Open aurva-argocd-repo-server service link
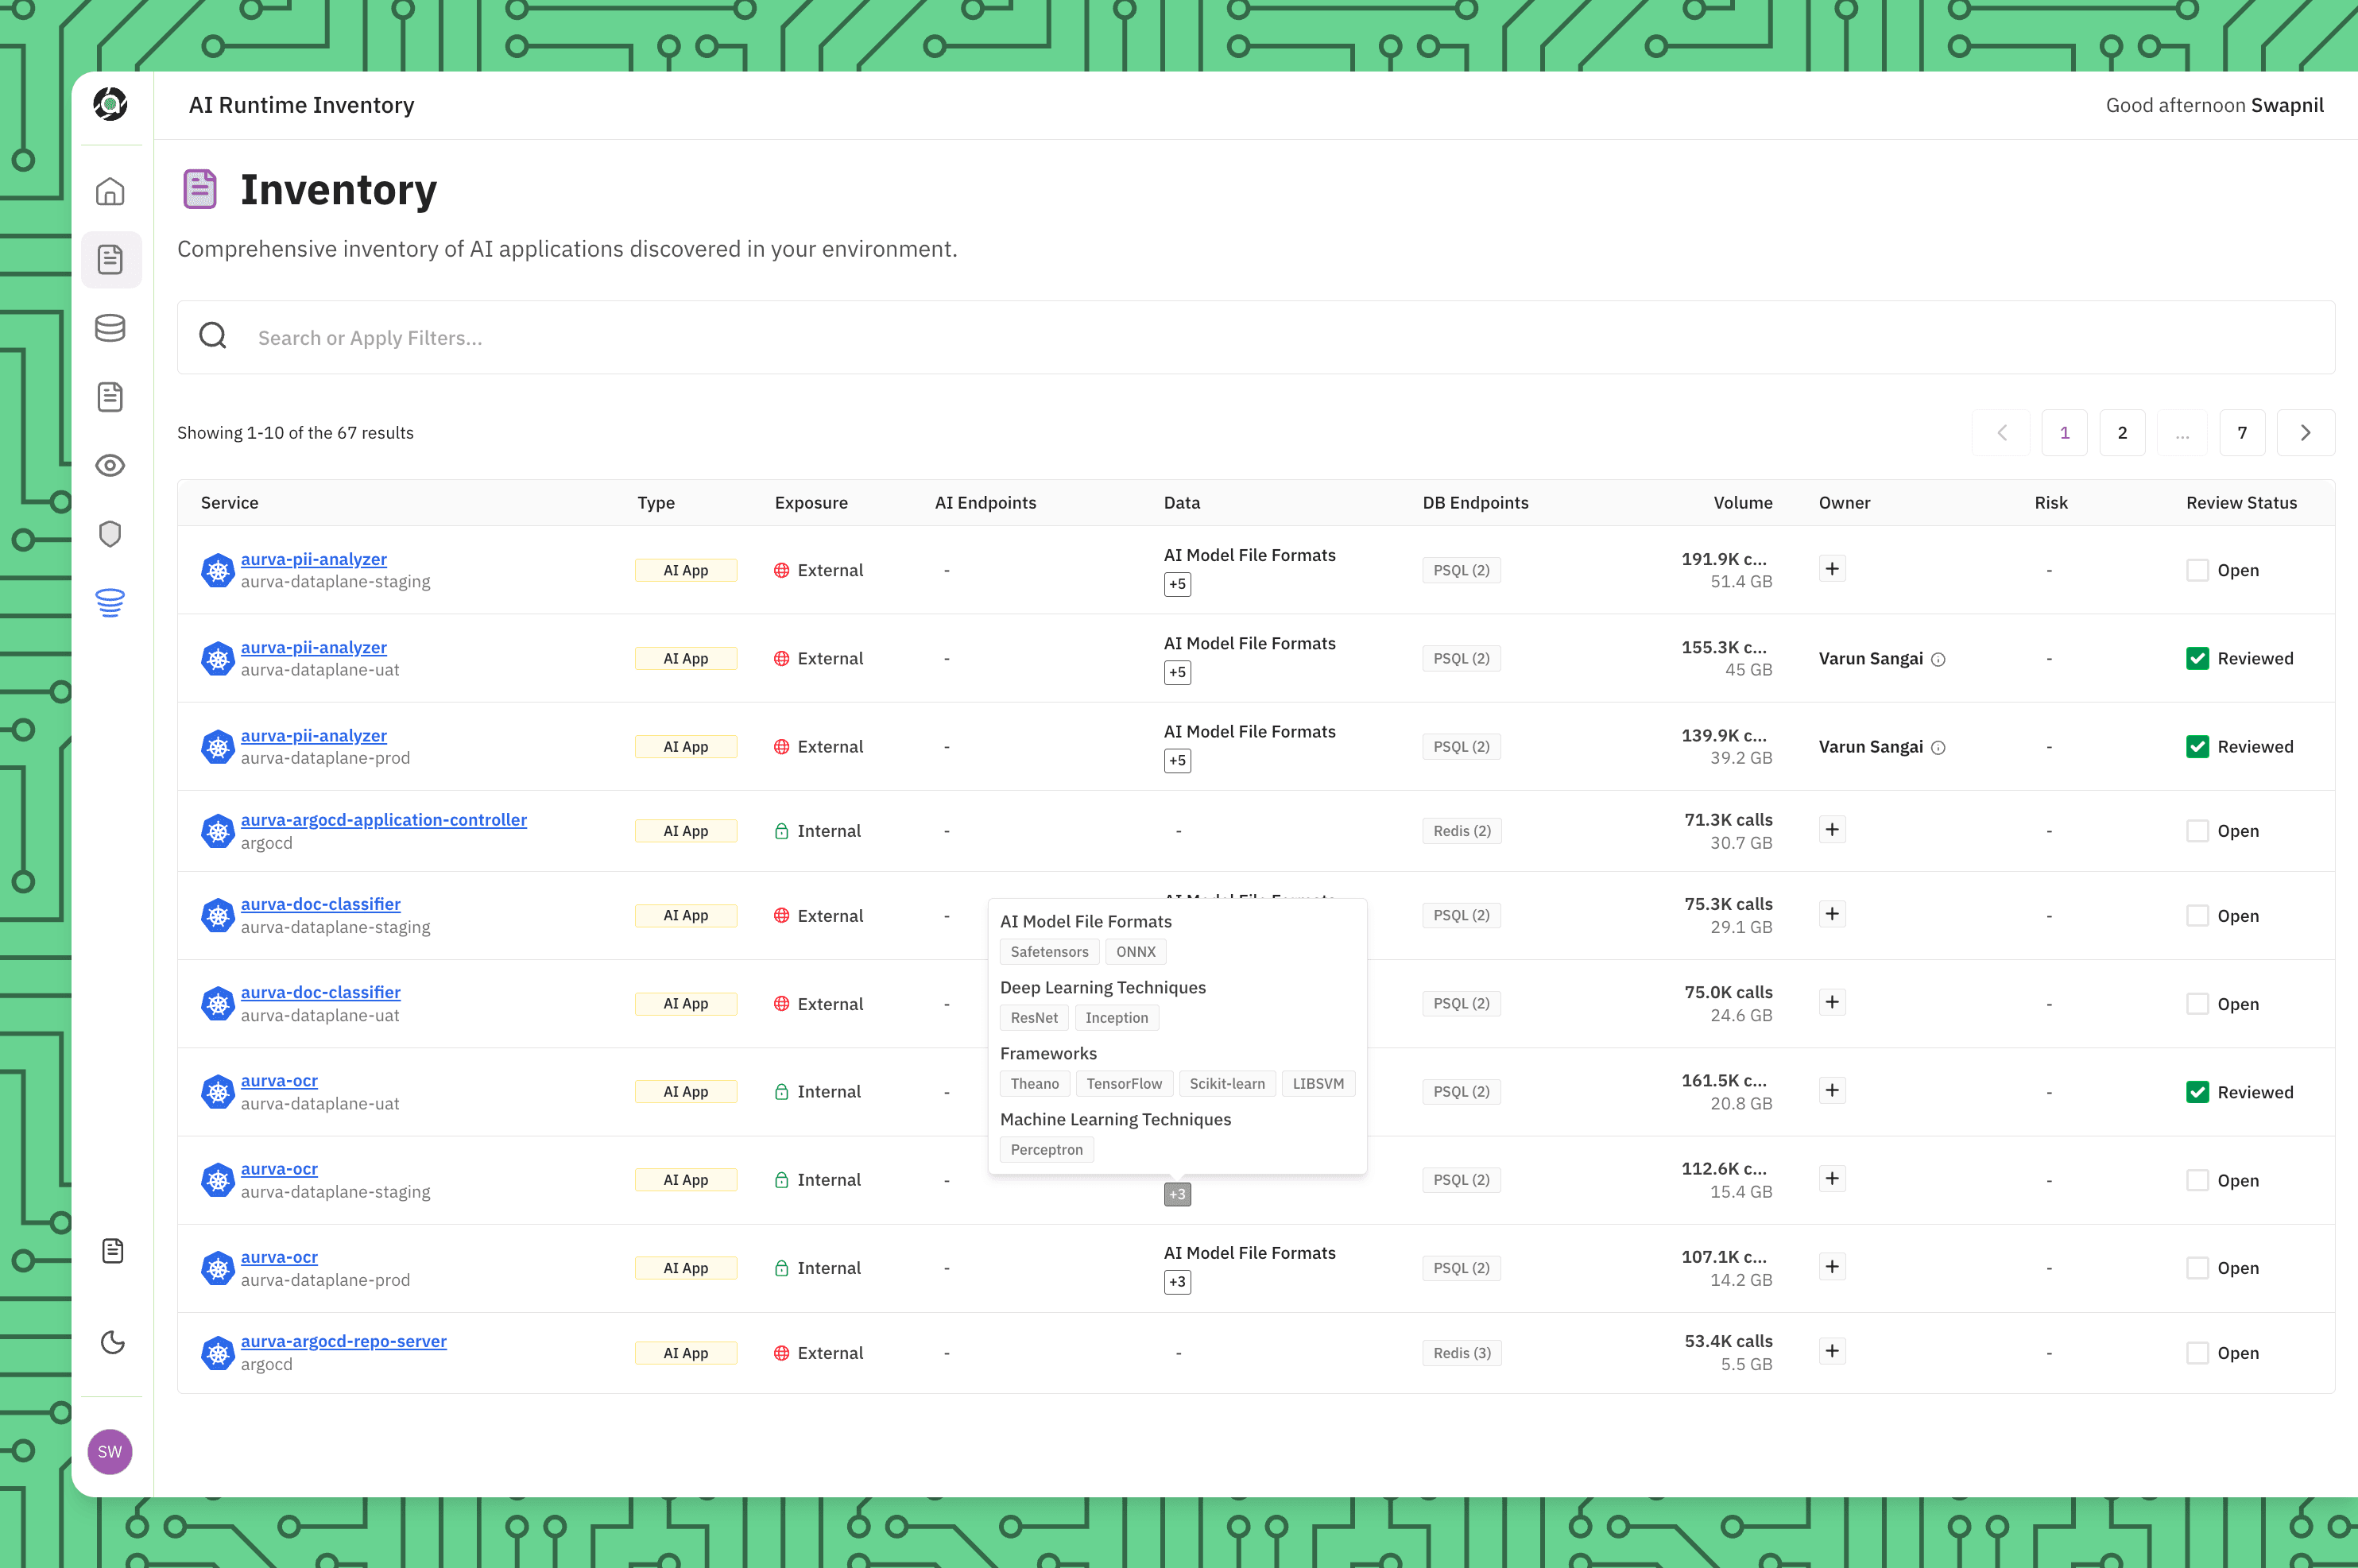 [x=343, y=1341]
